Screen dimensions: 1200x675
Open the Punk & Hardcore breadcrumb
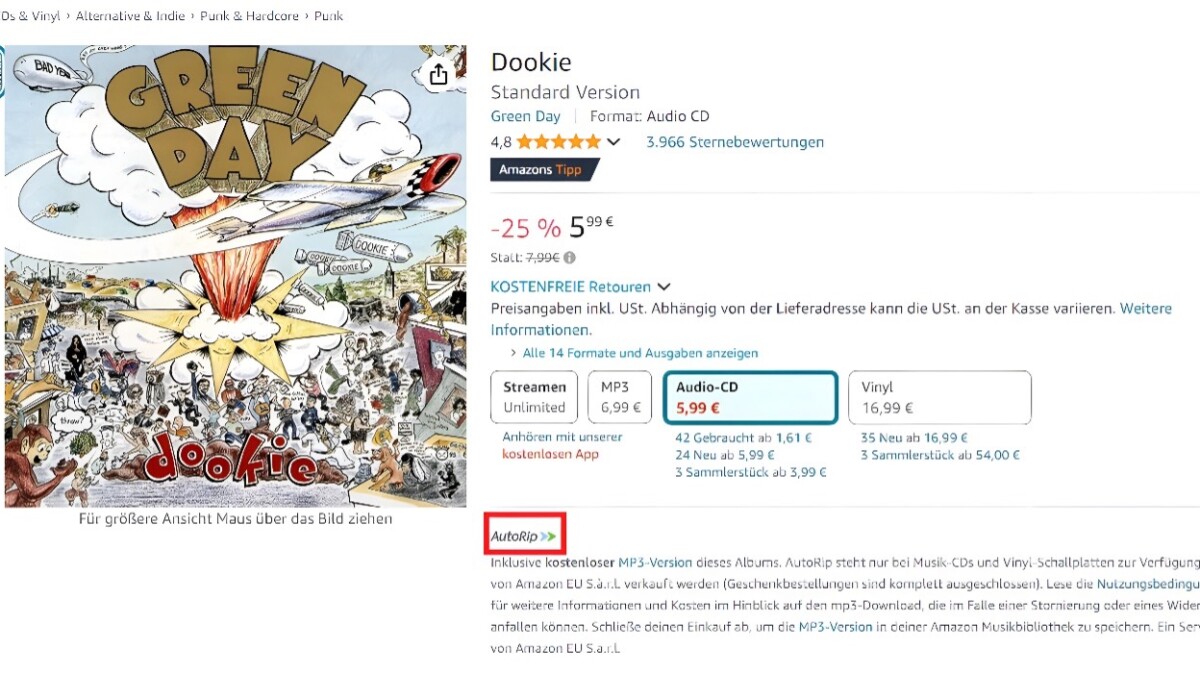(249, 16)
